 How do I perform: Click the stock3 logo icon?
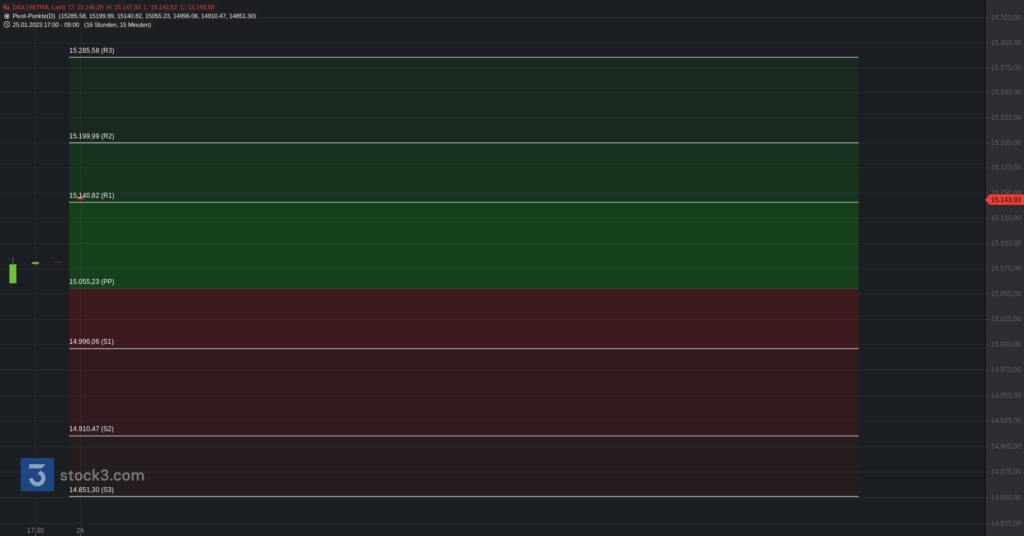[x=37, y=475]
